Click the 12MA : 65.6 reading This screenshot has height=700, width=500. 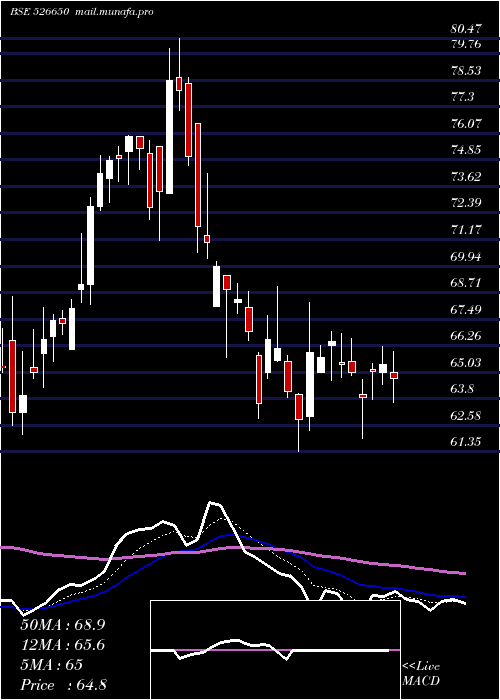click(62, 645)
